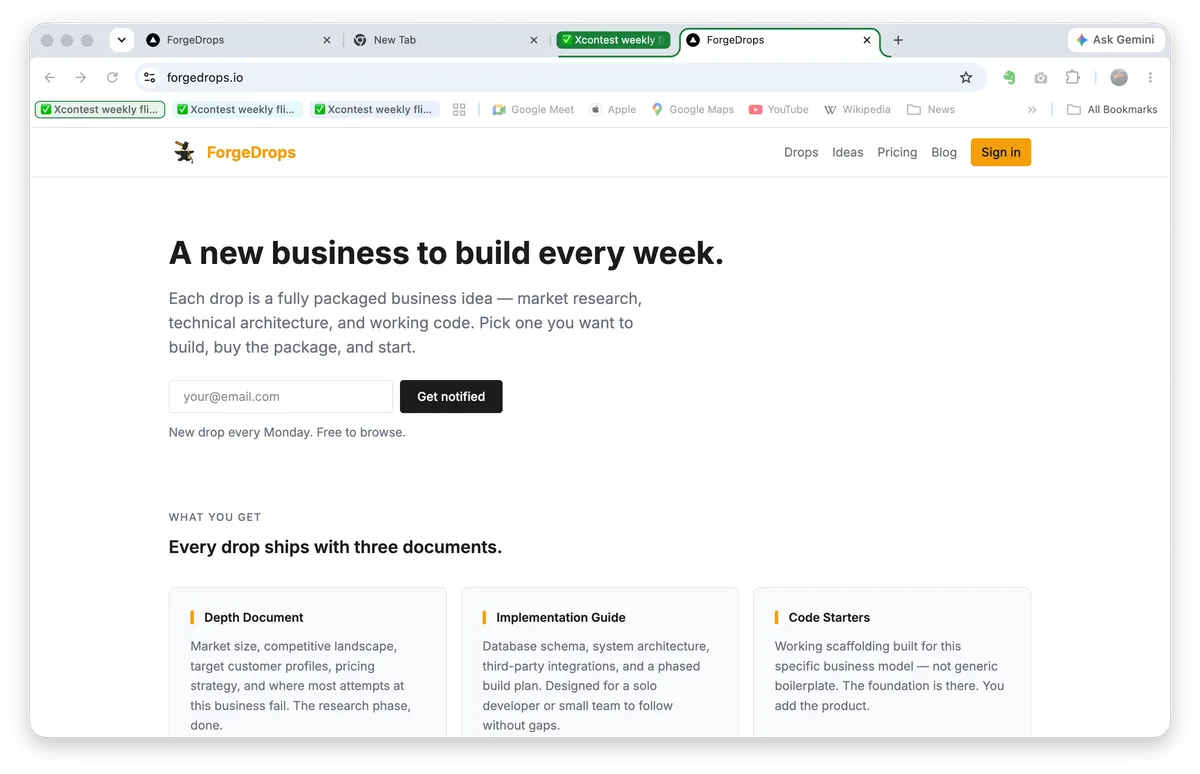Open Drops in the site navigation
The height and width of the screenshot is (774, 1200).
pos(801,152)
